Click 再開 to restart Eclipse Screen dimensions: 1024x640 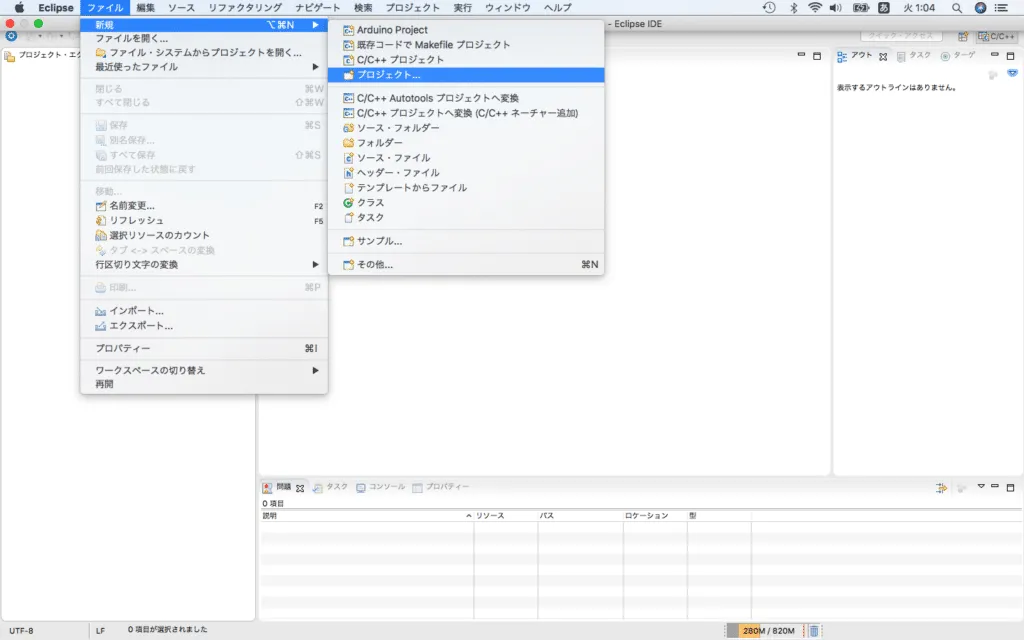(x=204, y=385)
